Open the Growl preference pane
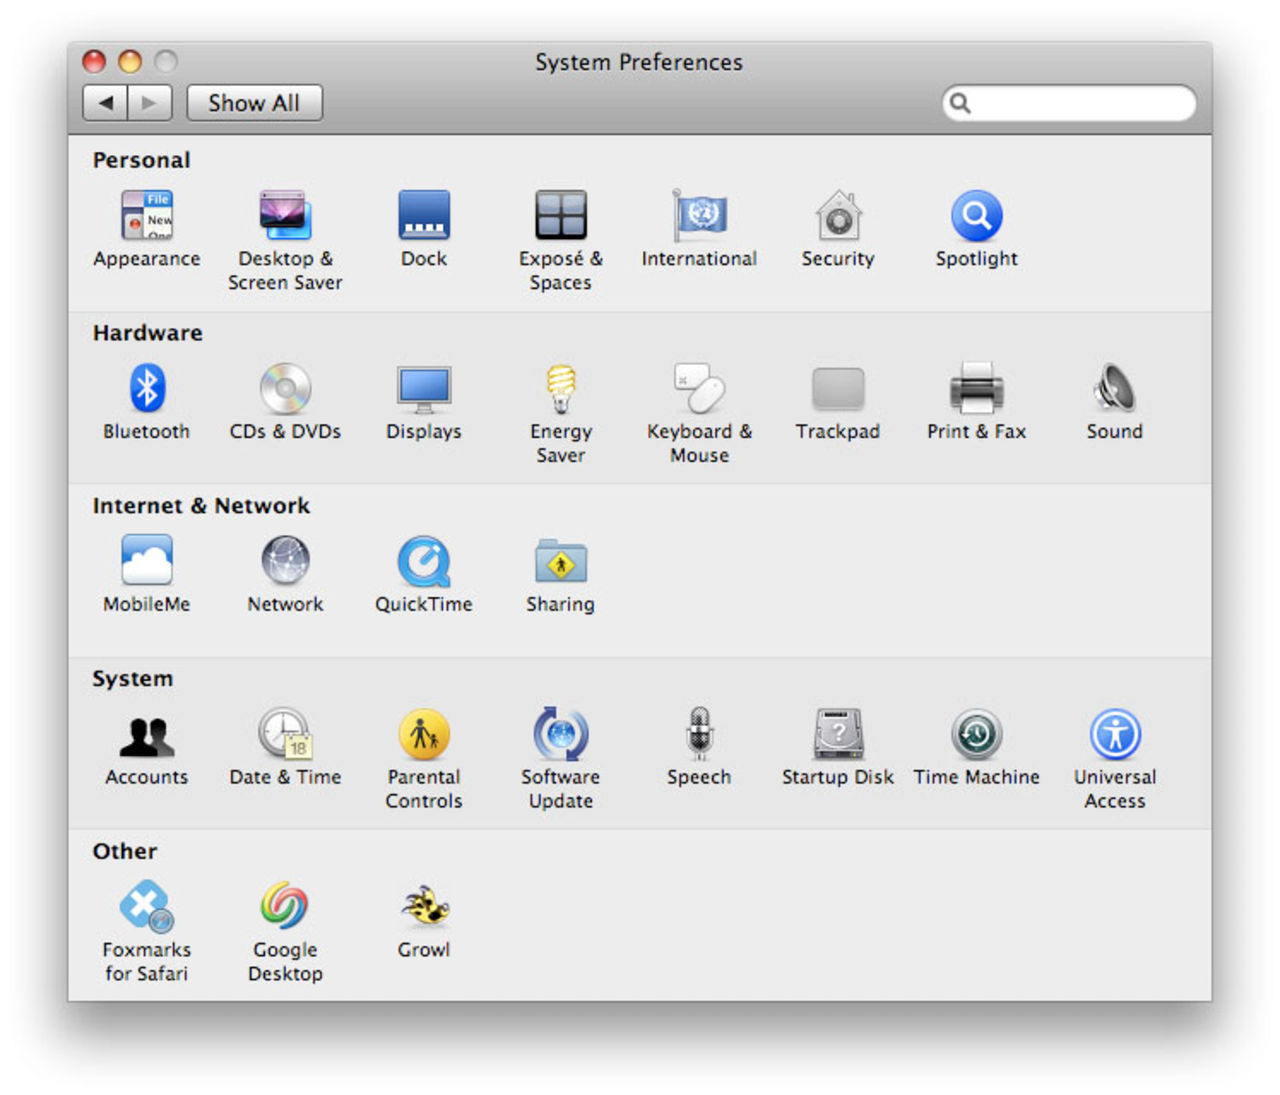 click(424, 907)
